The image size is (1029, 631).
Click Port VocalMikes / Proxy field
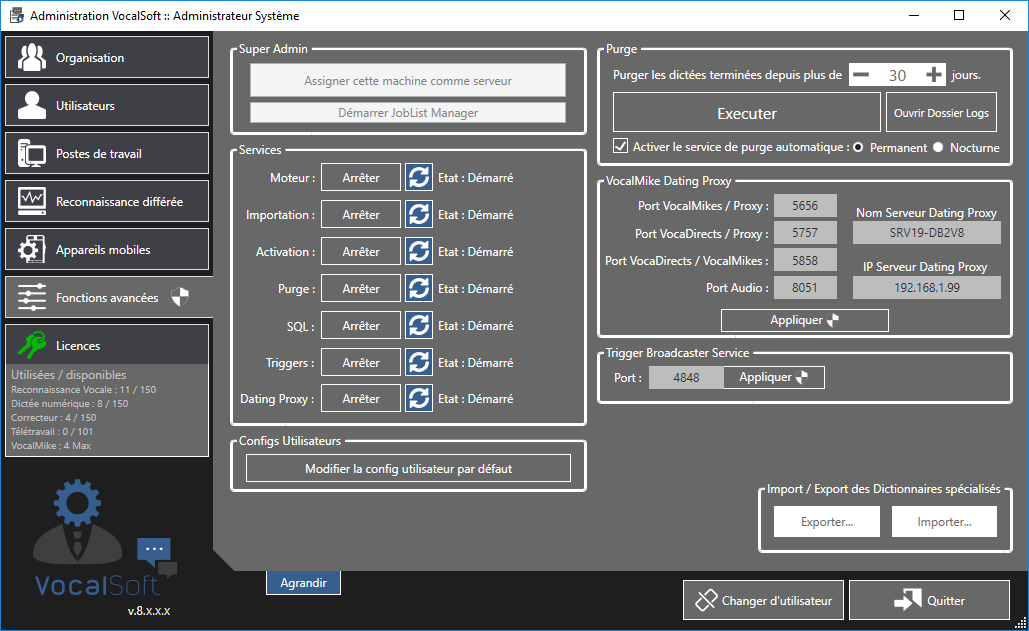click(805, 206)
